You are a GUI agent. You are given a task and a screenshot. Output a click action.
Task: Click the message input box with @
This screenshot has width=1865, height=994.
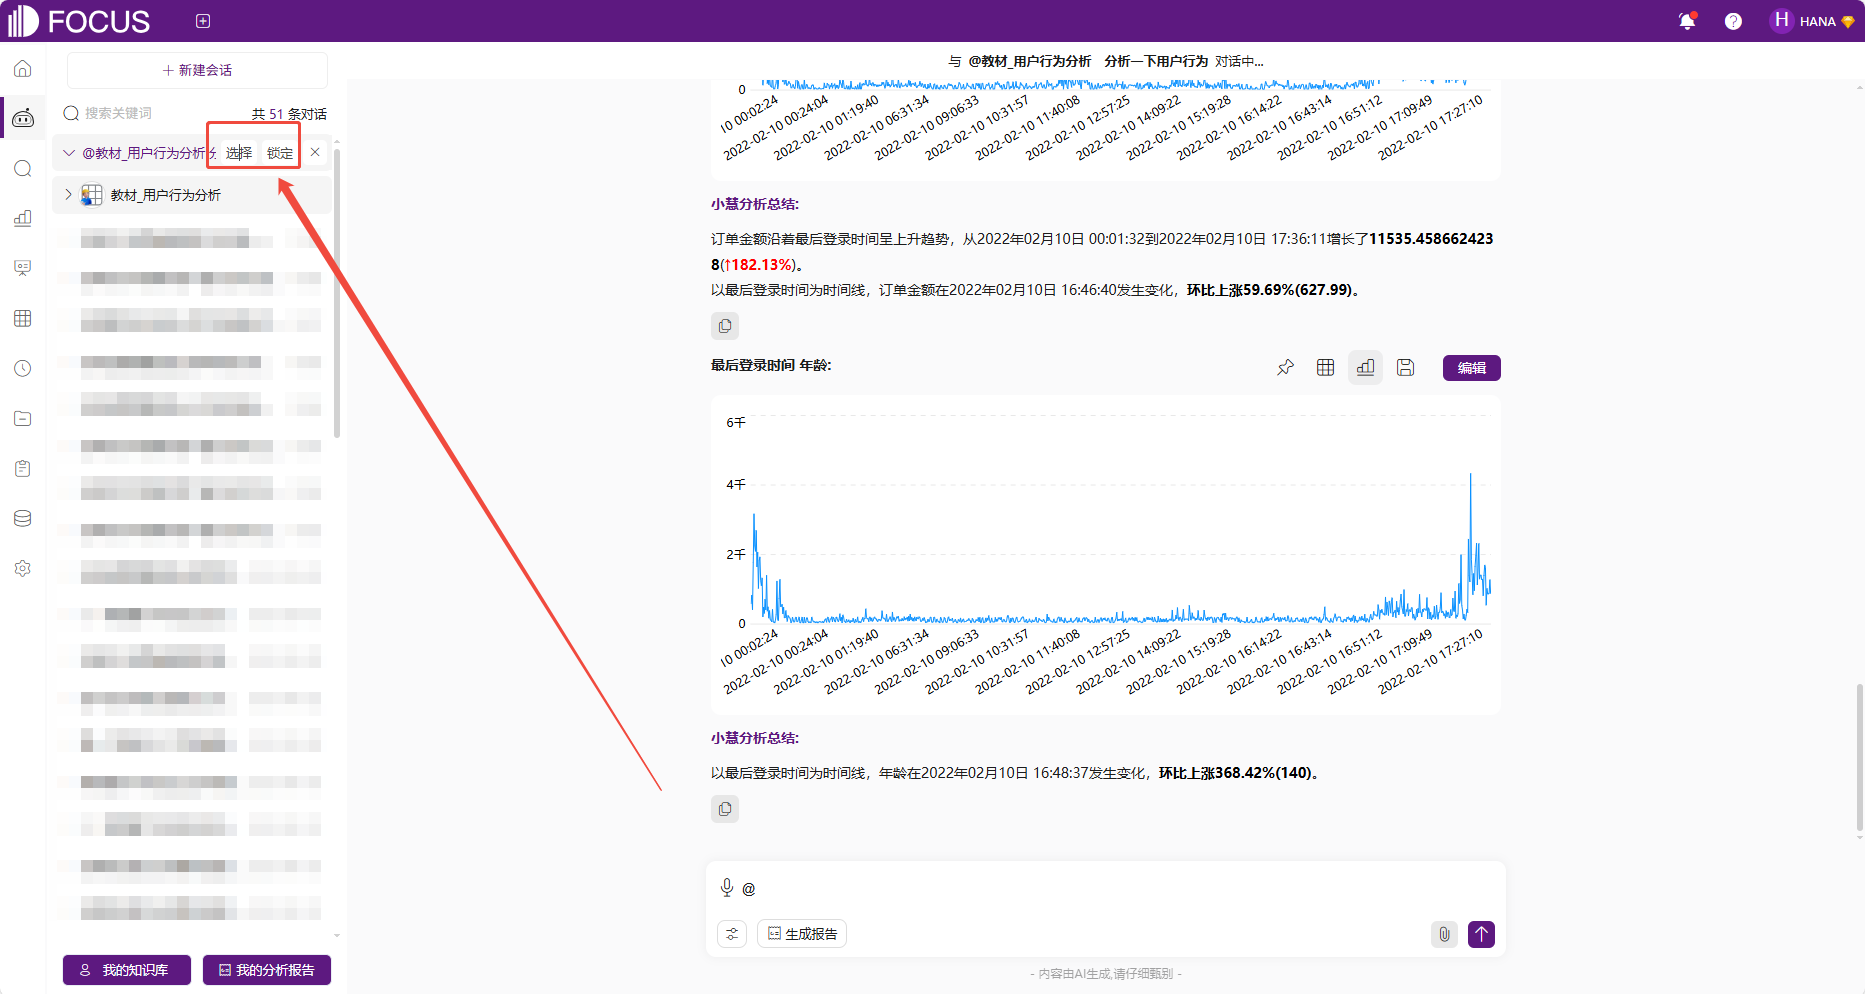[1105, 888]
